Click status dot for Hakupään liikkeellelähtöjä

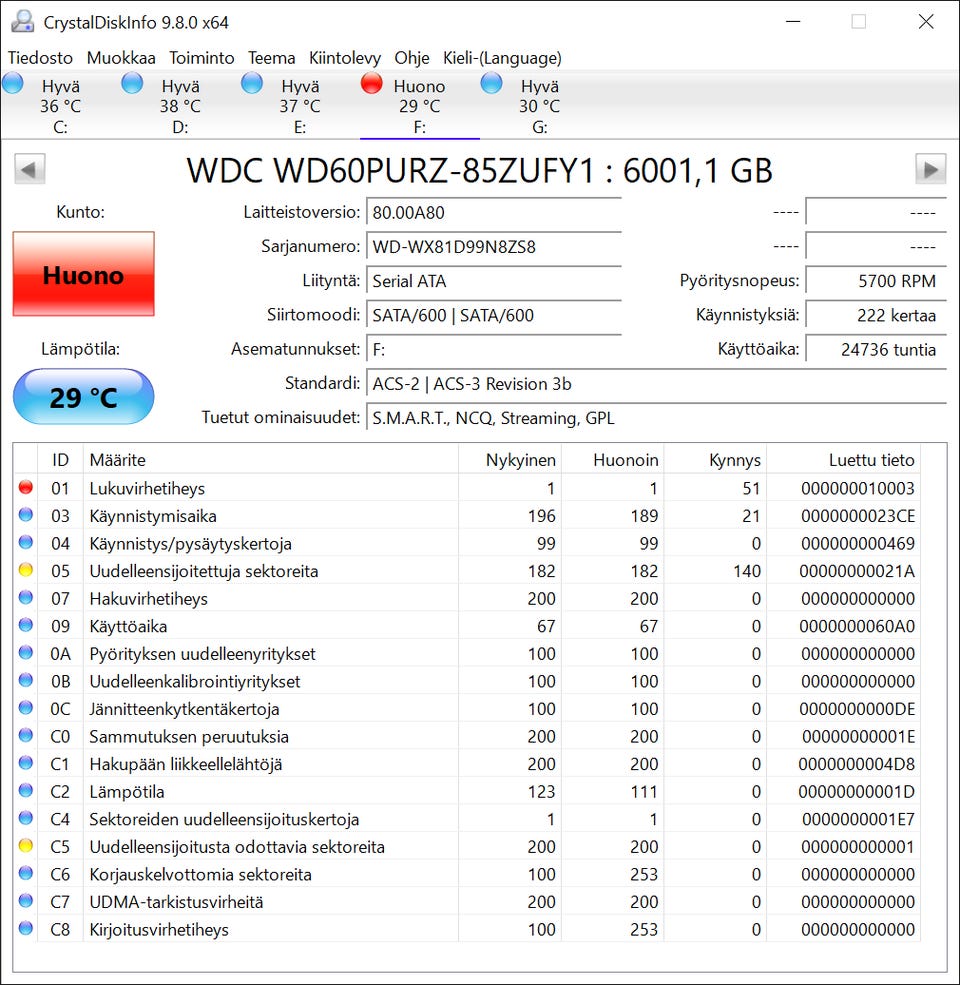(x=26, y=763)
